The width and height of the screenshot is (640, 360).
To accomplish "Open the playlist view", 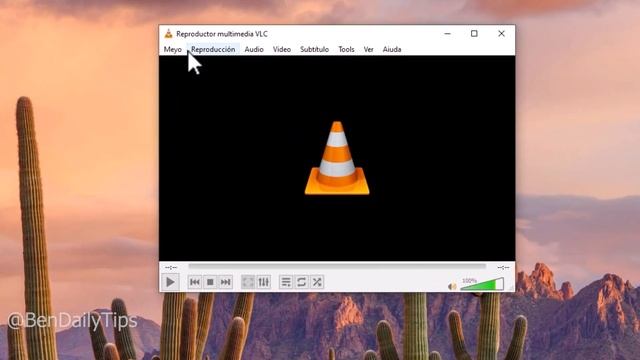I will [x=286, y=282].
